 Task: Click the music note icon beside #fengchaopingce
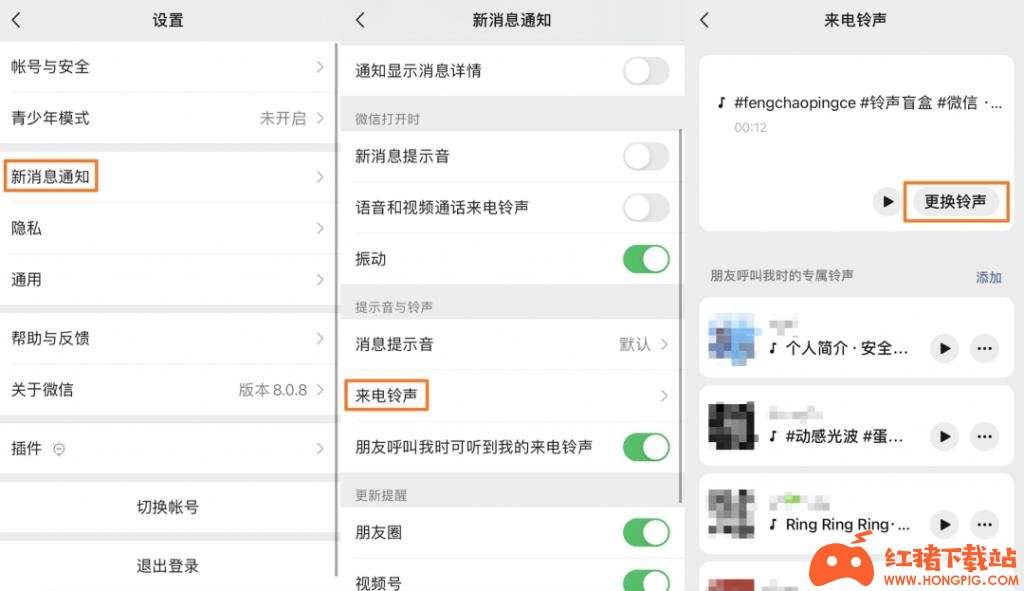click(x=721, y=103)
